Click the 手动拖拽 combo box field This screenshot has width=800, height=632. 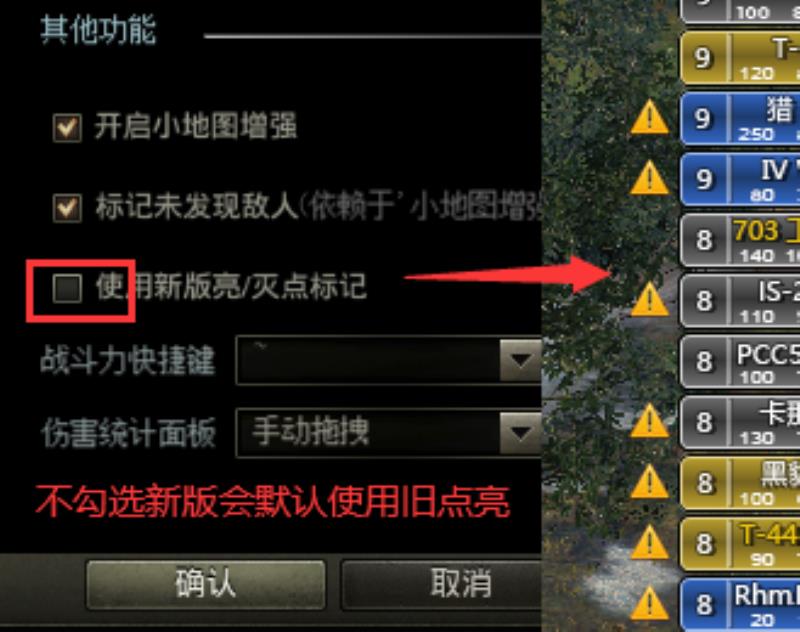tap(389, 433)
